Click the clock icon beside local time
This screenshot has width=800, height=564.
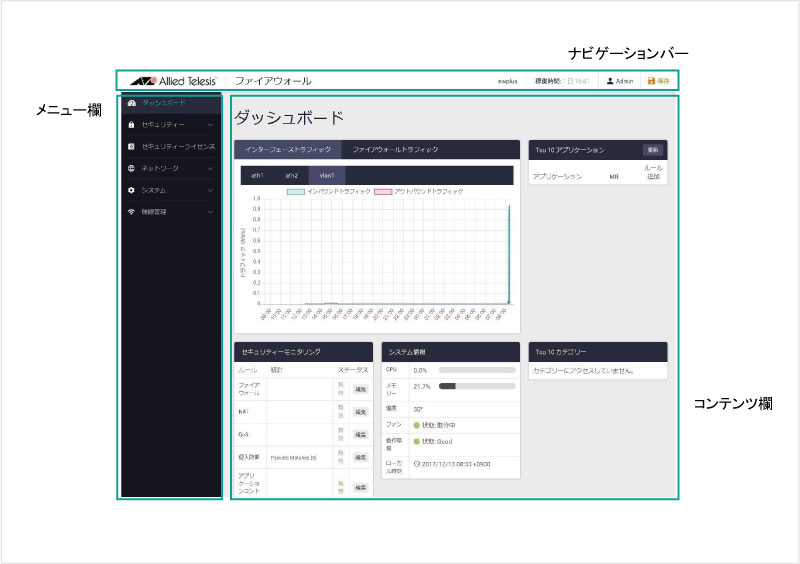[x=416, y=464]
